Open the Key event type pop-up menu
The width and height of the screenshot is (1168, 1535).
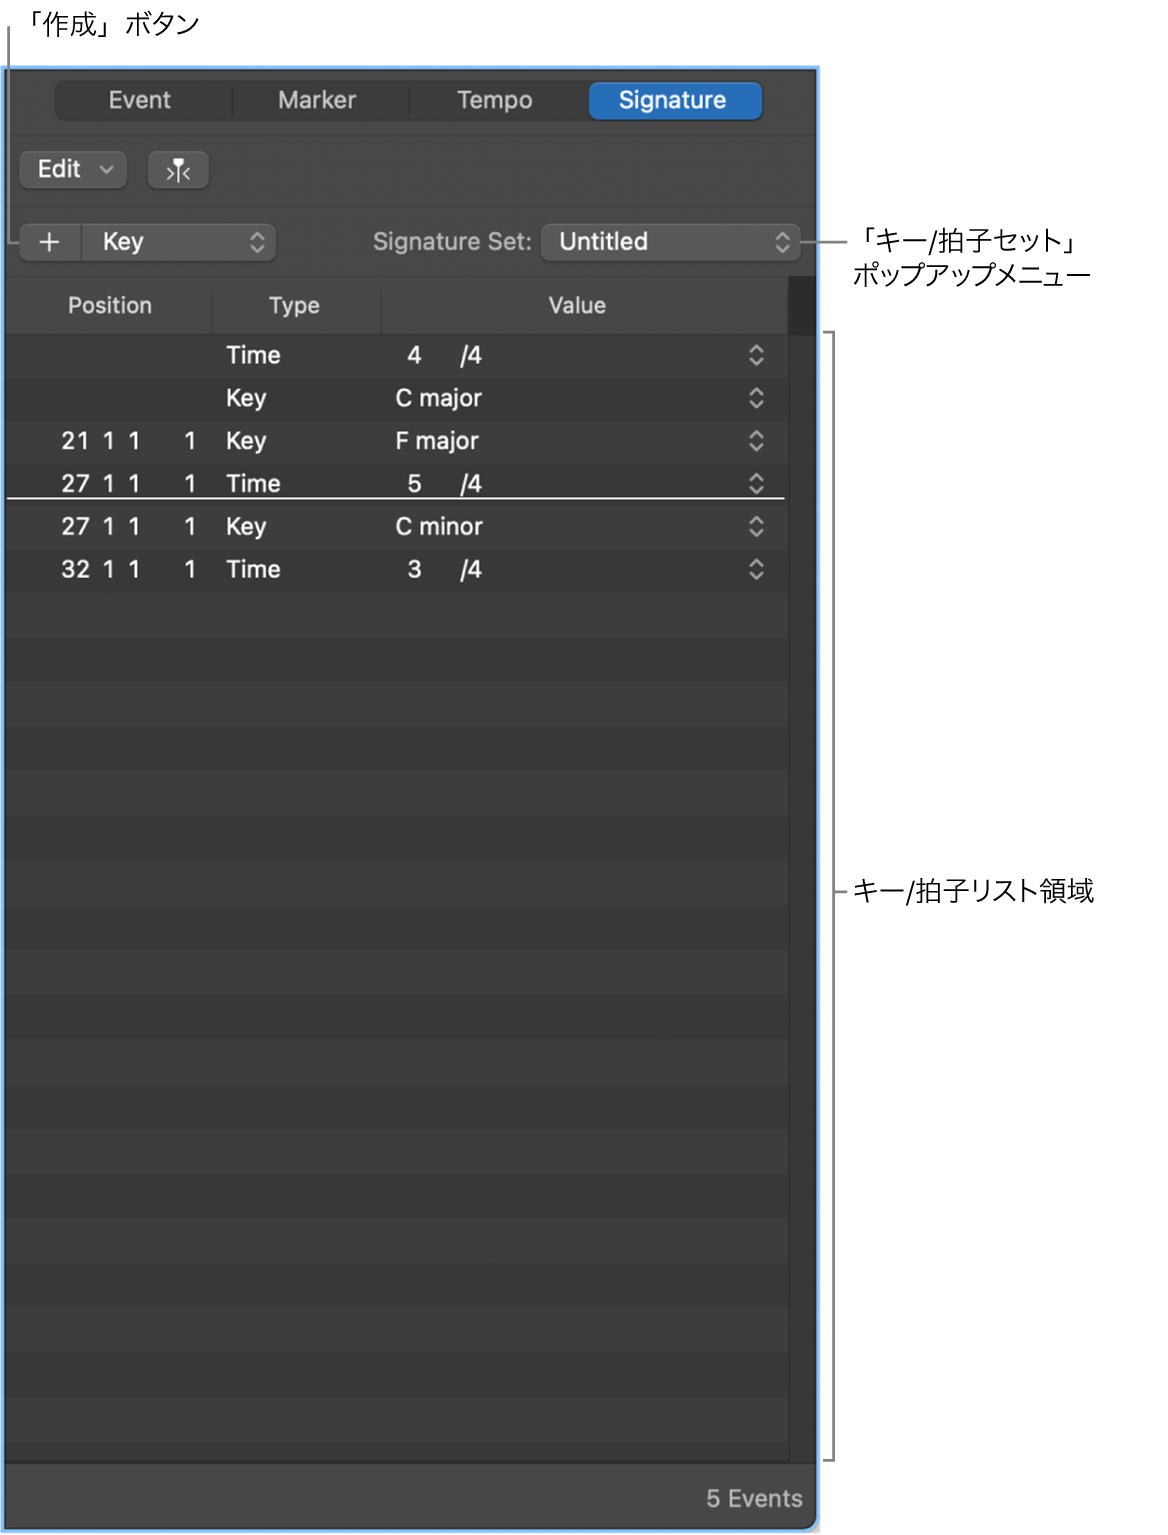(x=178, y=241)
